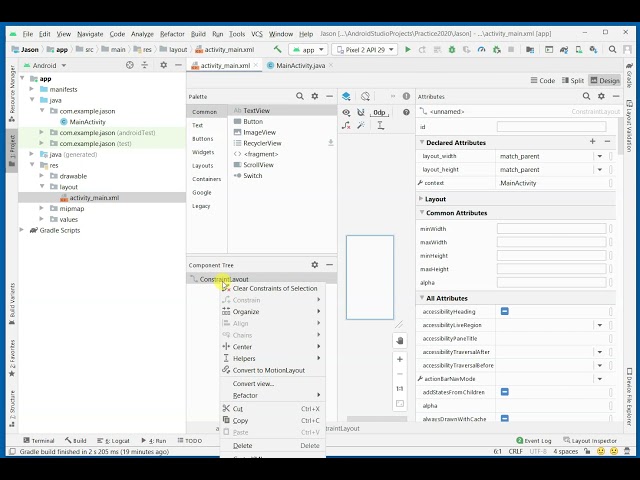Minimize the Palette panel
Viewport: 640px width, 480px height.
(329, 96)
